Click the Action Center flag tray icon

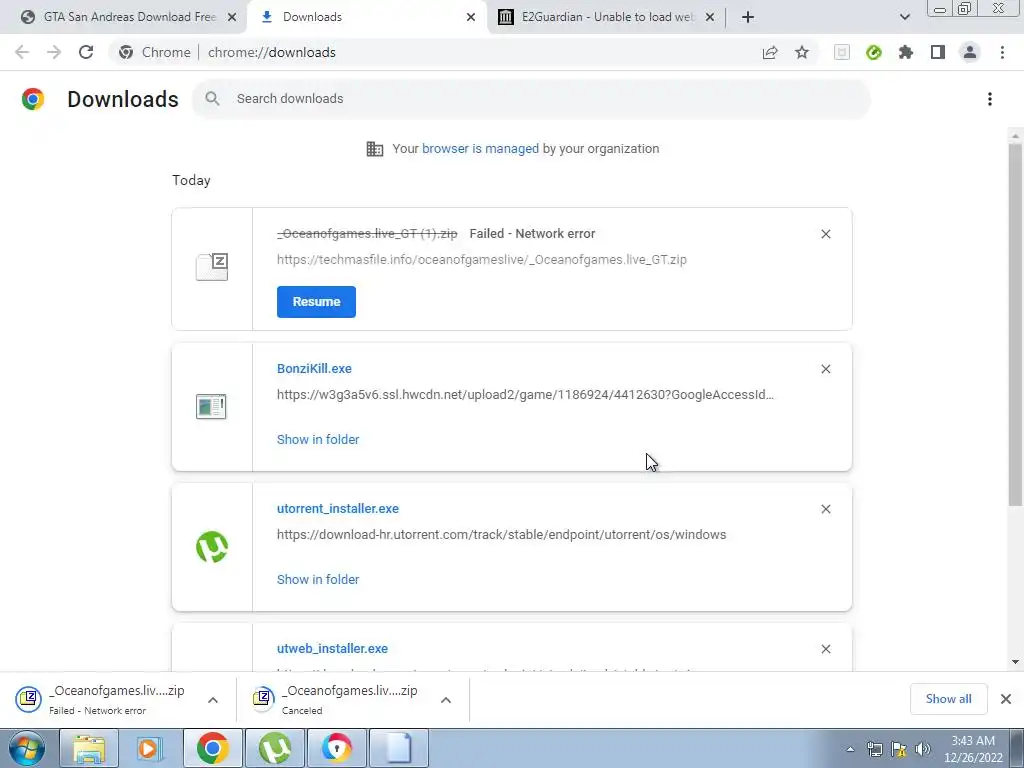[x=899, y=749]
